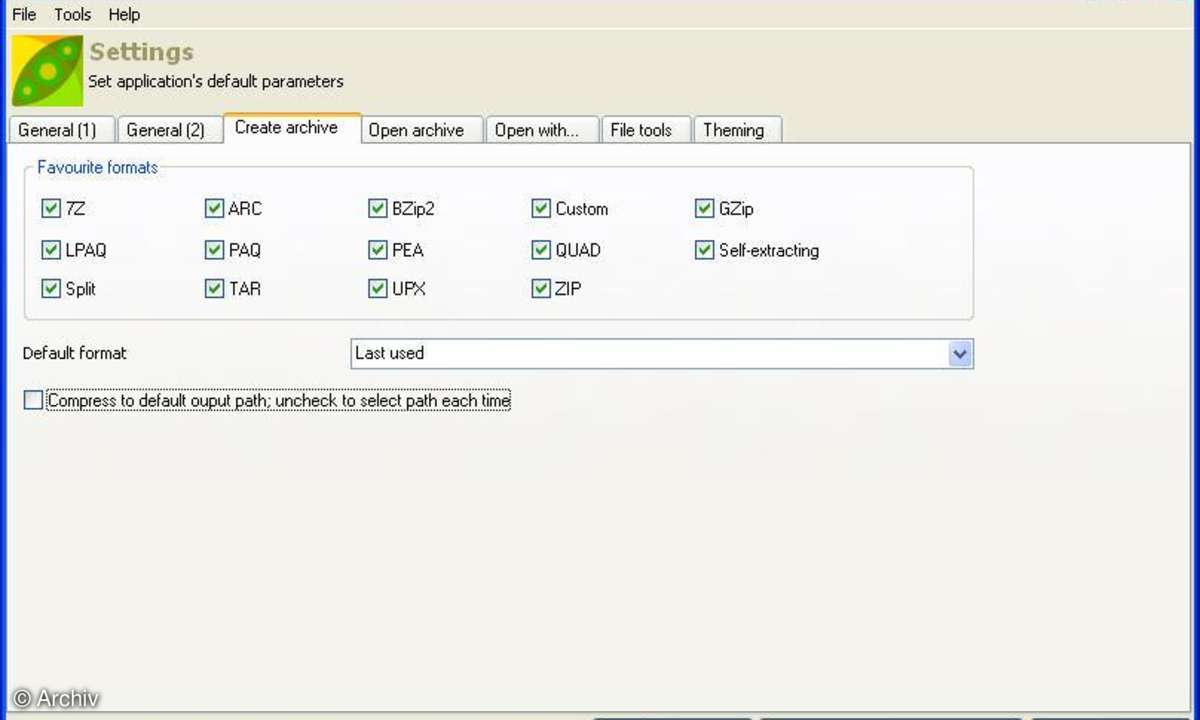
Task: Toggle the QUAD format checkbox
Action: point(541,250)
